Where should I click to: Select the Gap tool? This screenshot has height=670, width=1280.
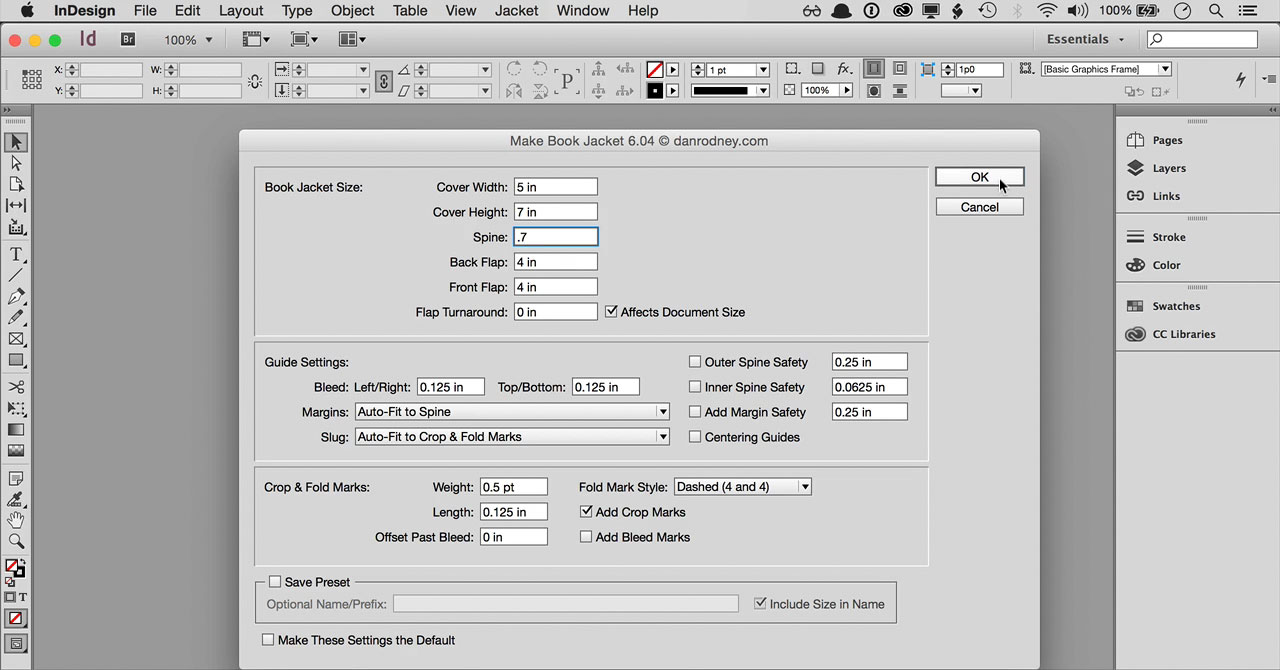coord(16,205)
